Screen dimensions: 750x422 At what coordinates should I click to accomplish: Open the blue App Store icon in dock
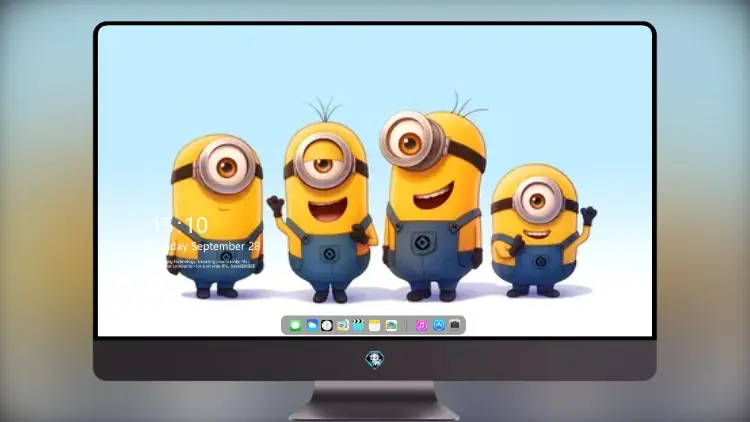tap(439, 325)
